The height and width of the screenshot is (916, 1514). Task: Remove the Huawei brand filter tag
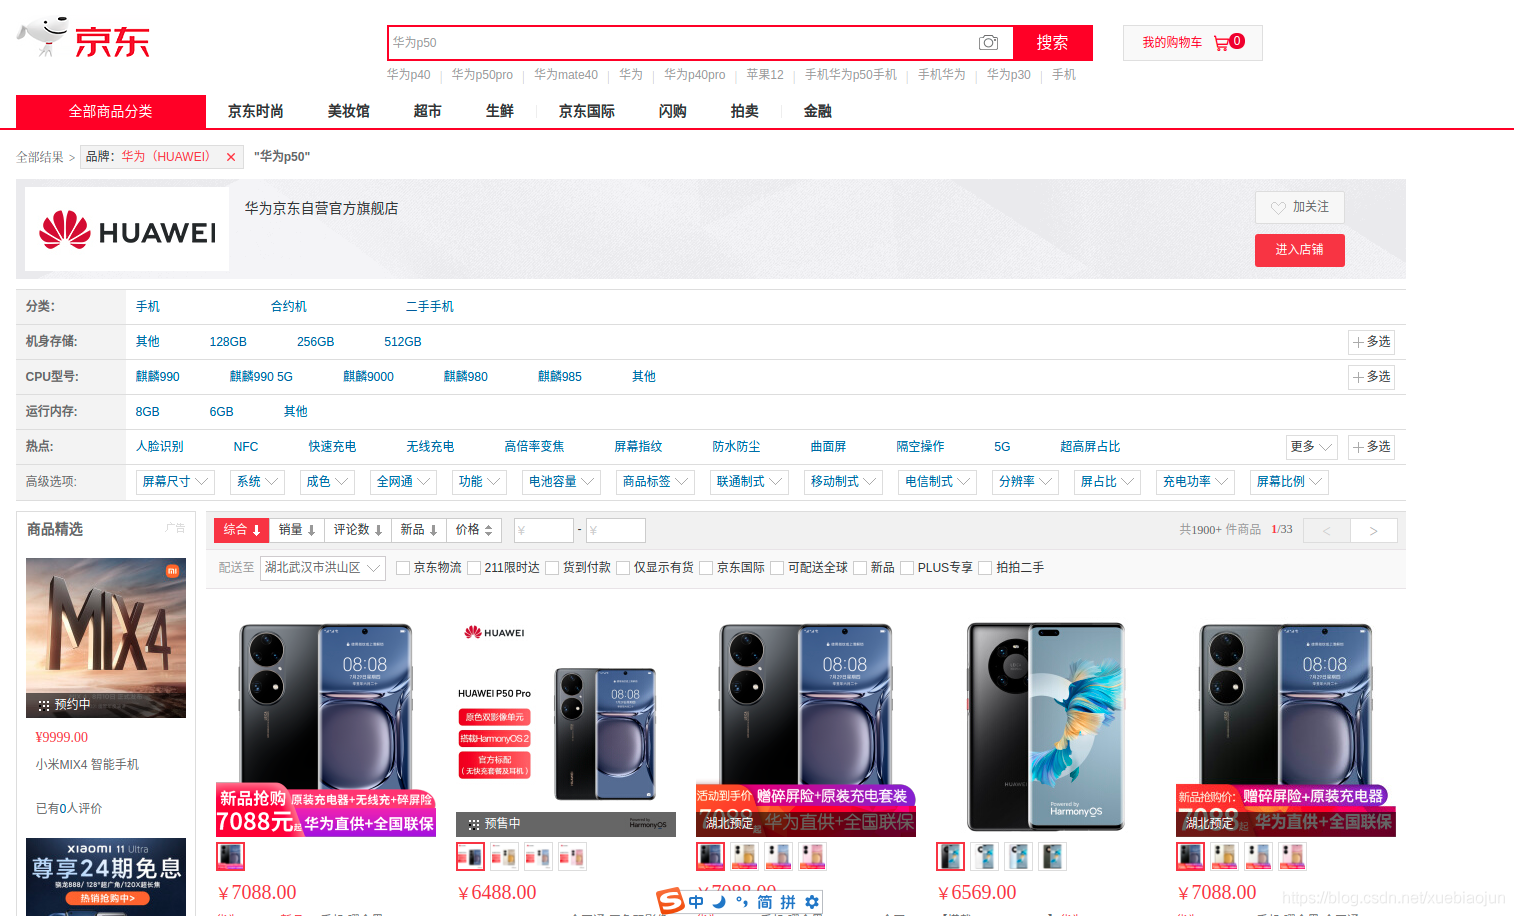pyautogui.click(x=231, y=157)
